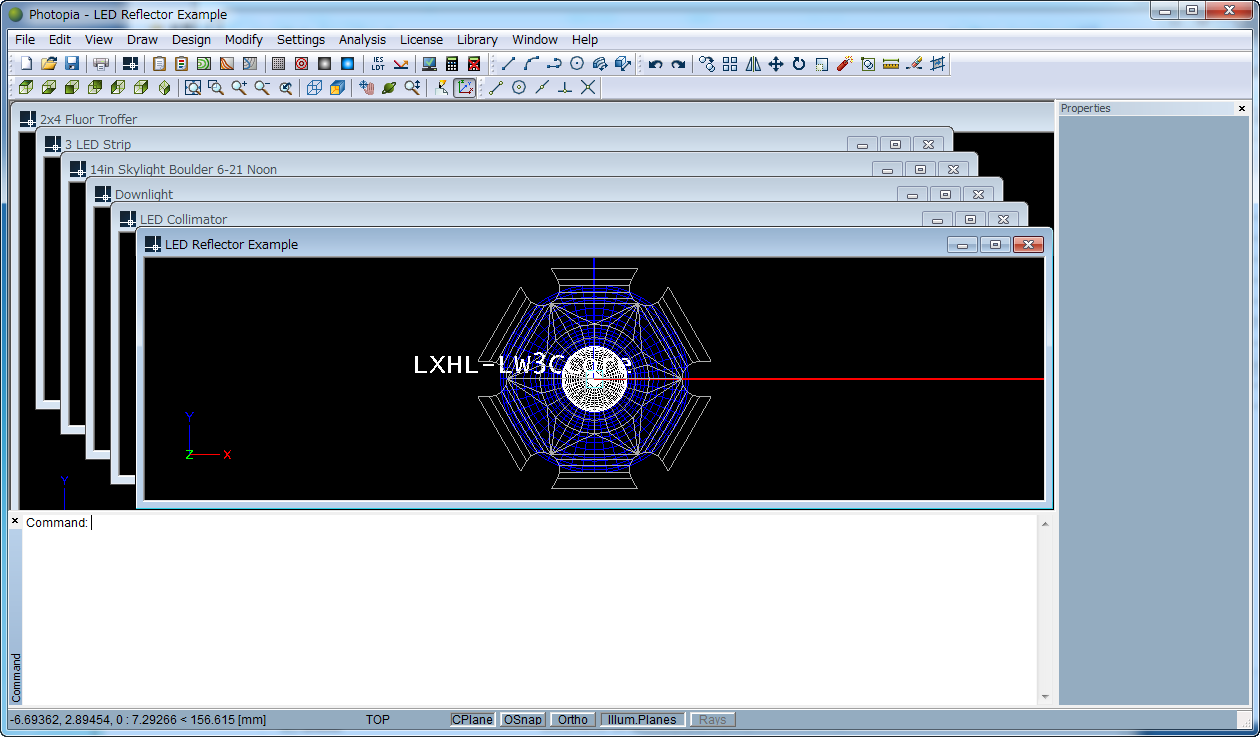The image size is (1260, 737).
Task: Select the Arc draw tool
Action: [531, 64]
